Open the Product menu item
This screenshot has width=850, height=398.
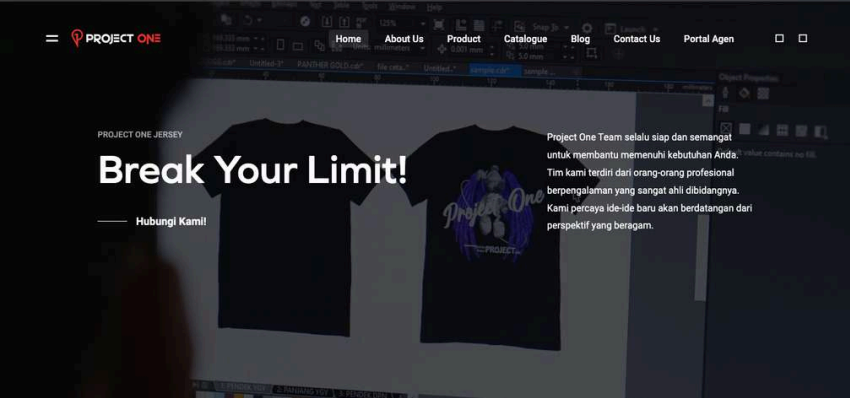[x=463, y=39]
